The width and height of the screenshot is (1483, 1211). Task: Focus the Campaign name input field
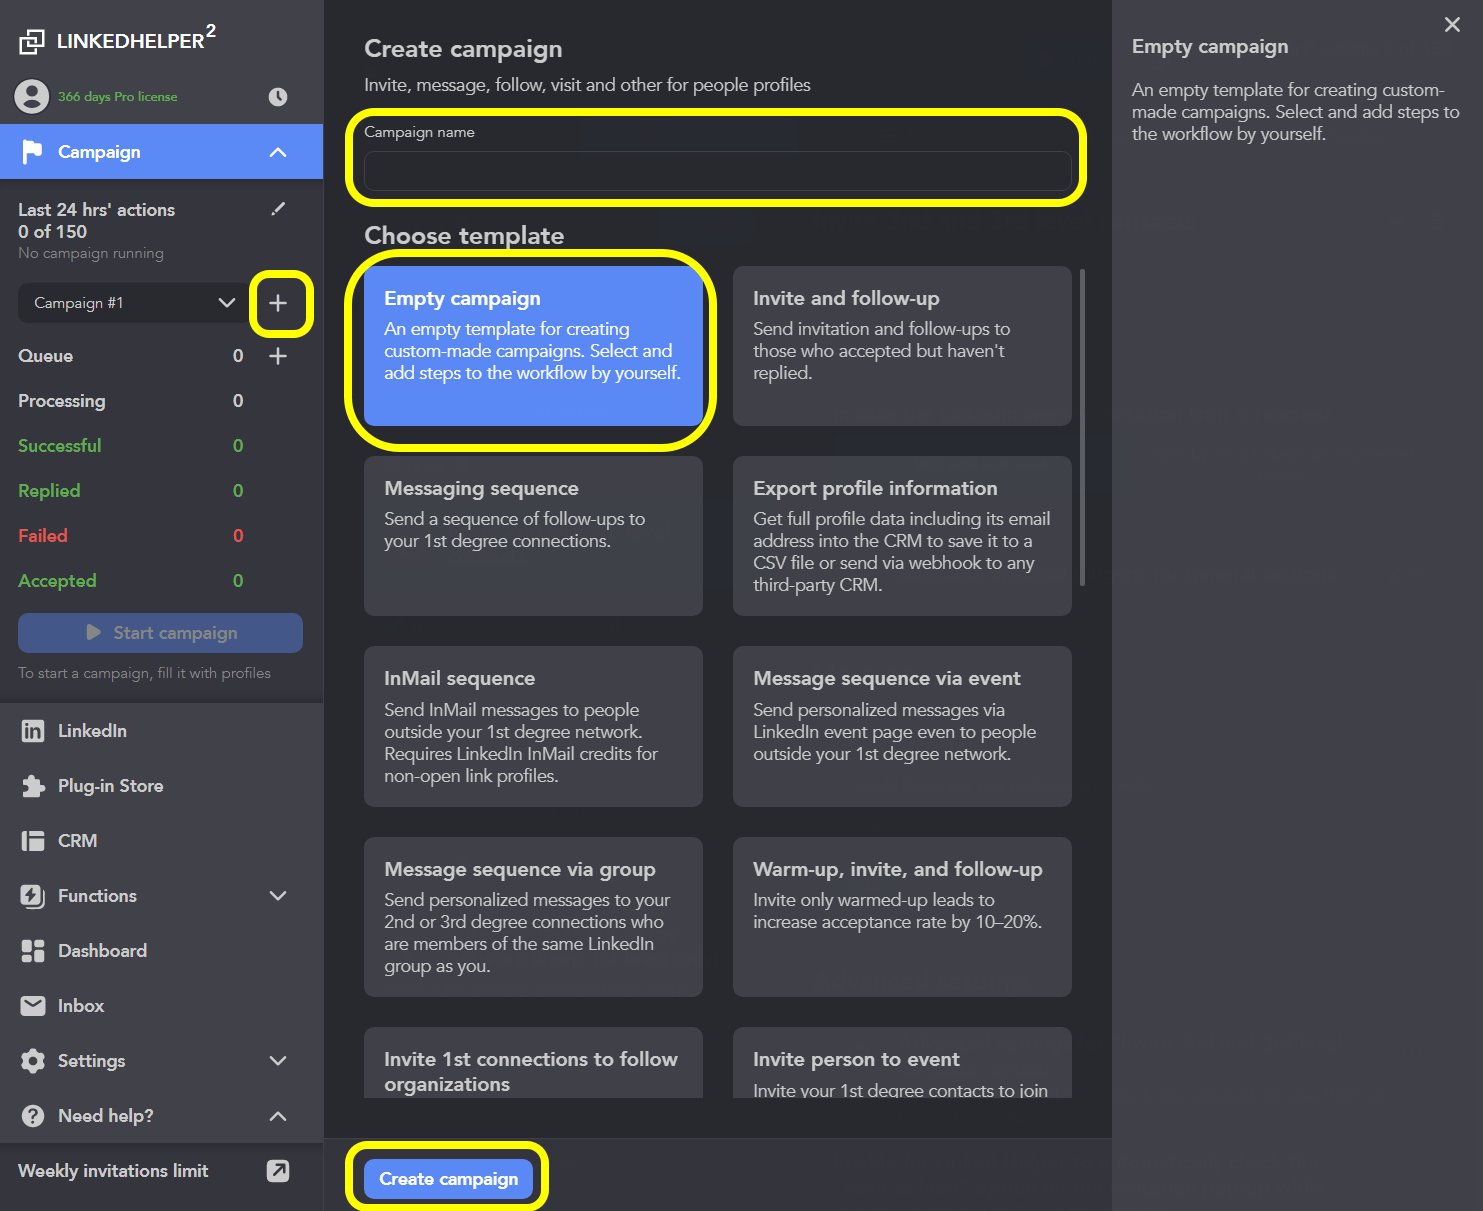tap(717, 171)
